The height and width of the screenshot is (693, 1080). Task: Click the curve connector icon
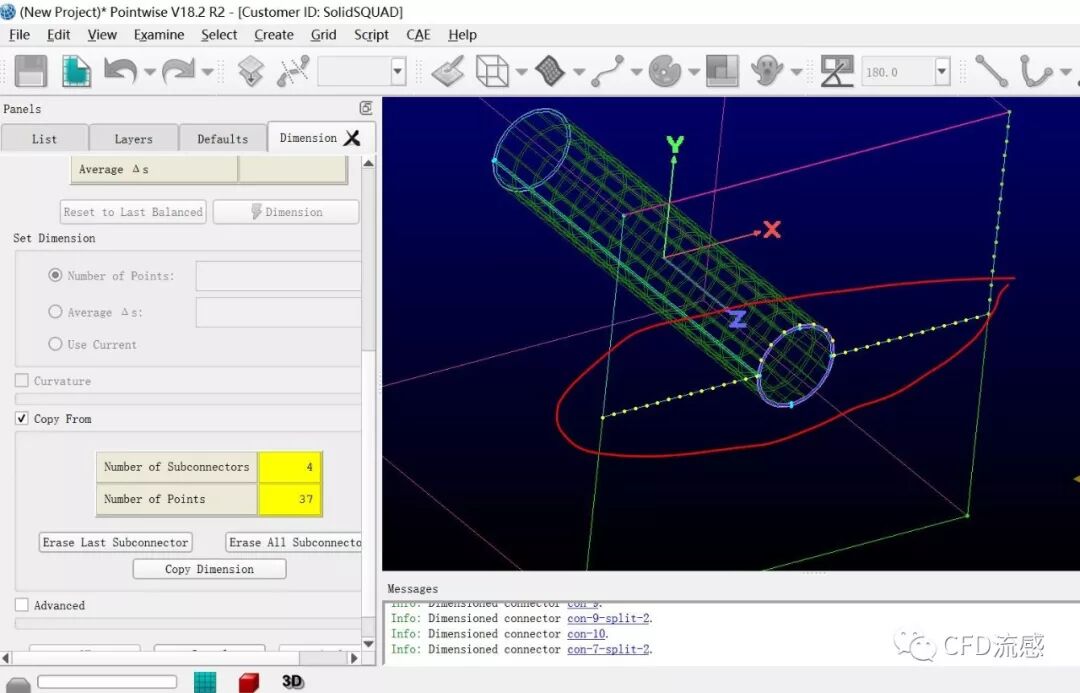coord(608,71)
